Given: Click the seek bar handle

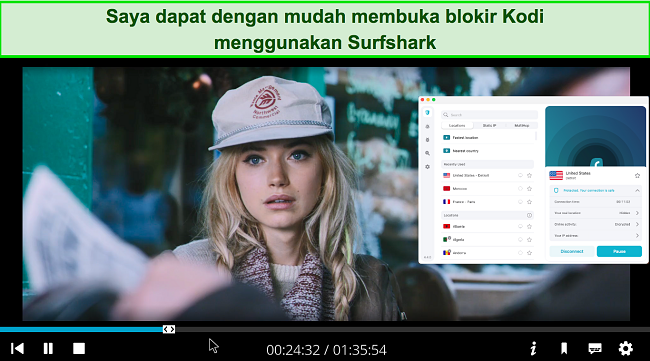Looking at the screenshot, I should click(169, 329).
